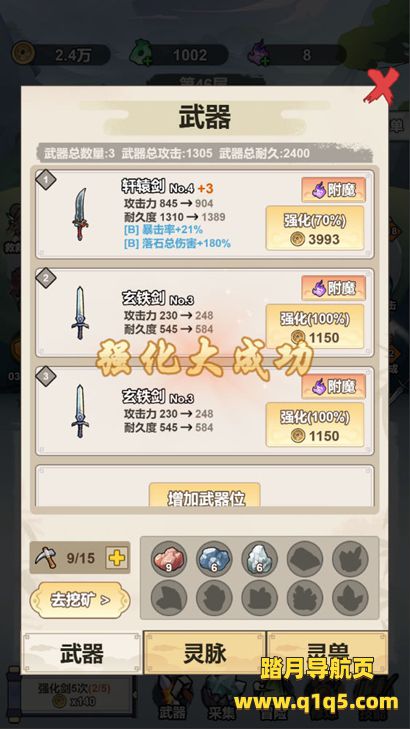
Task: Click the pickaxe icon
Action: pos(46,557)
